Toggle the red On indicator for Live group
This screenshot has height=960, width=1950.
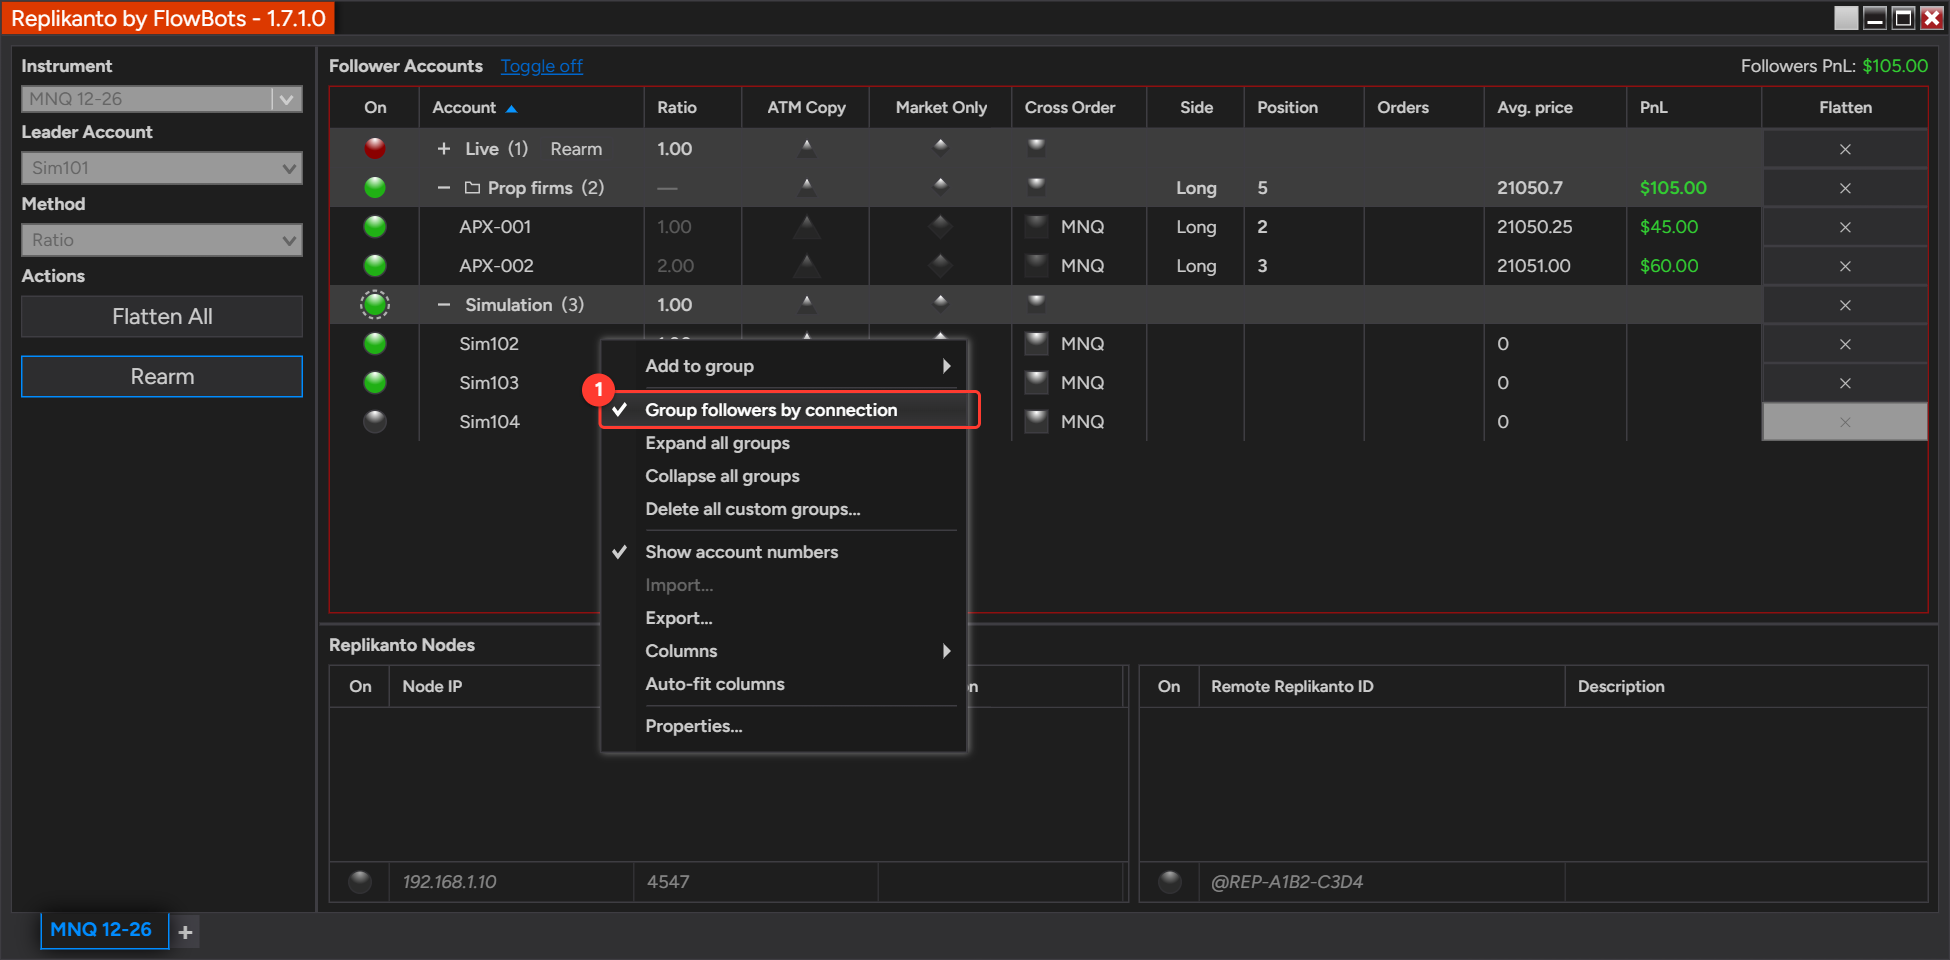(x=375, y=148)
